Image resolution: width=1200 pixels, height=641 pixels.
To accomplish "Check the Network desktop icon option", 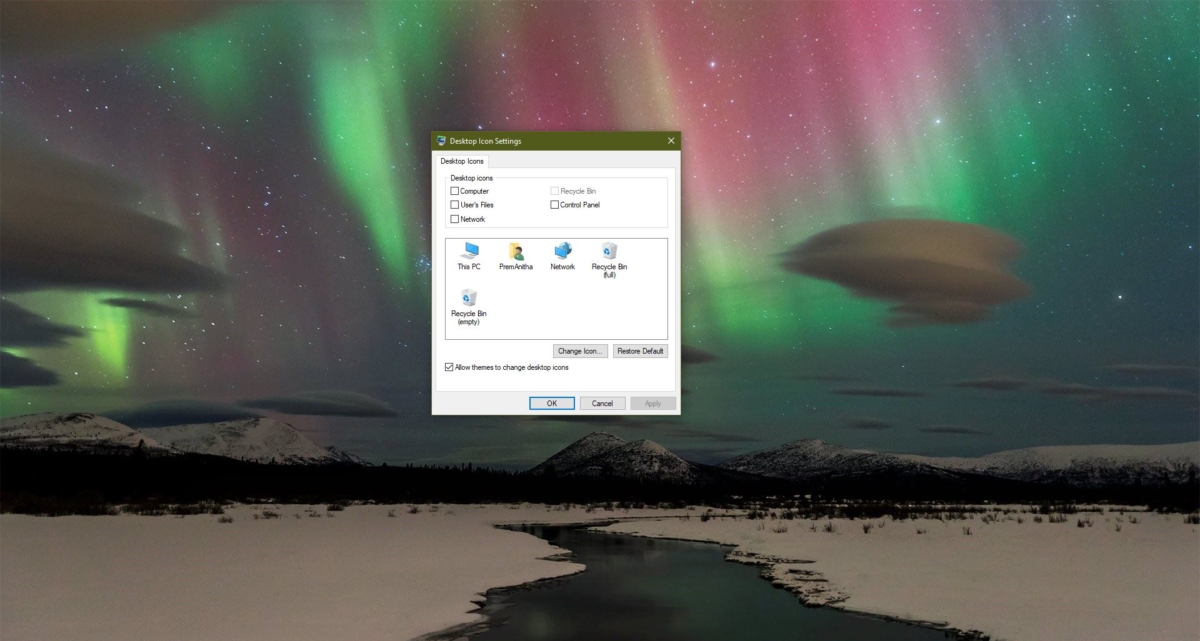I will 454,219.
